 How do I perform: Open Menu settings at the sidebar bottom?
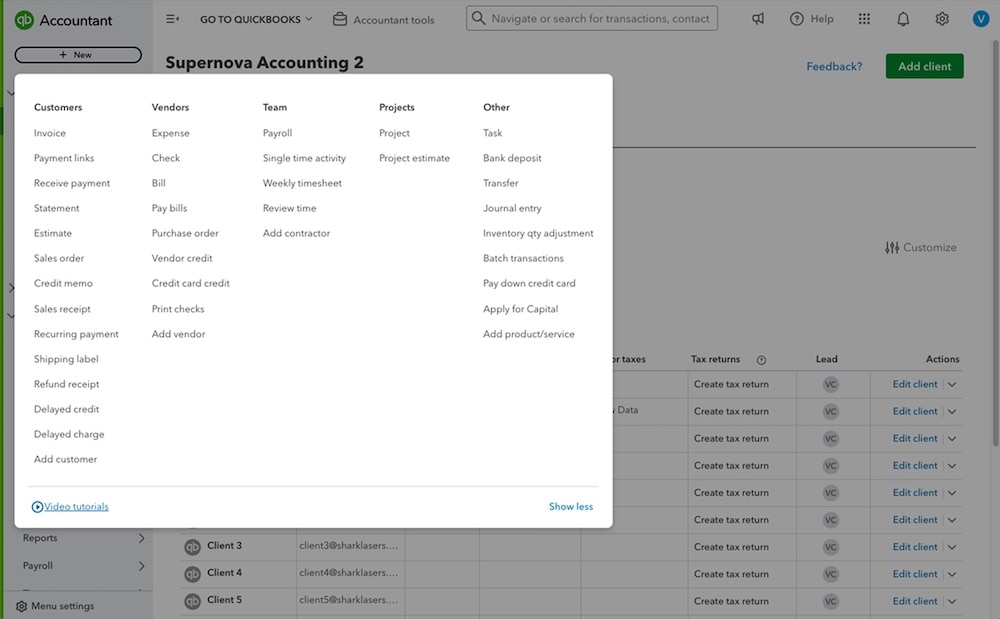55,606
